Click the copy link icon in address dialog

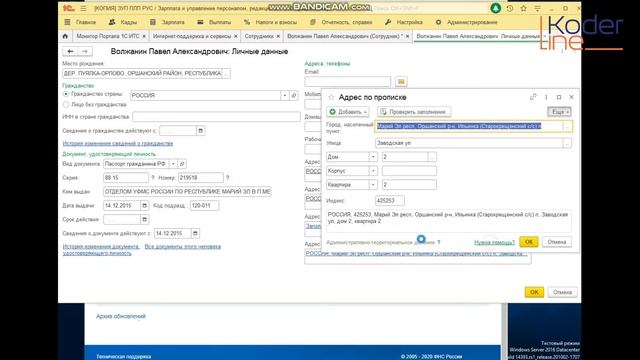533,97
